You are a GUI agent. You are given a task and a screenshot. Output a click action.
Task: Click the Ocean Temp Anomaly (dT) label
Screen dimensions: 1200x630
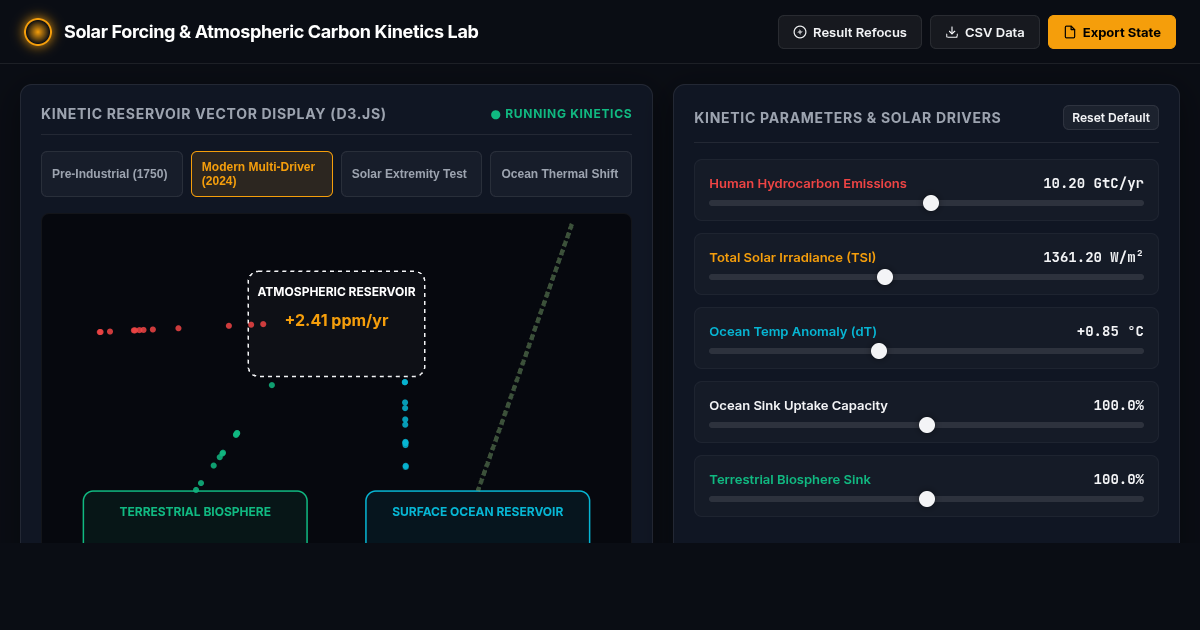point(793,331)
